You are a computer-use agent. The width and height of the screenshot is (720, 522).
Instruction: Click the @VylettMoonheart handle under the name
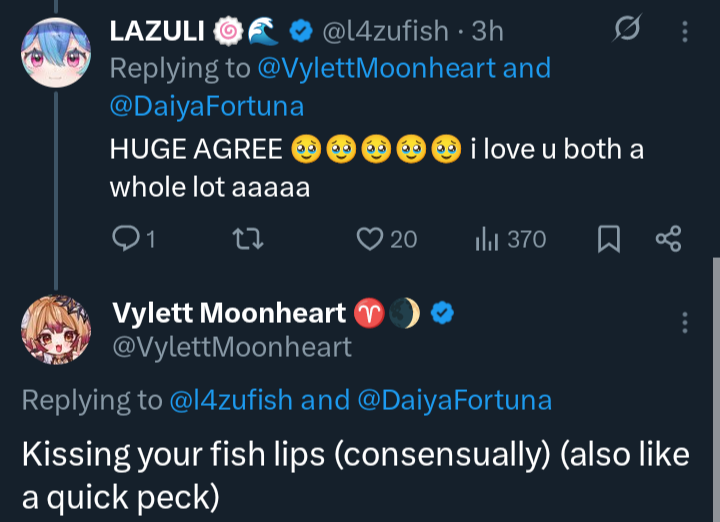click(x=231, y=347)
